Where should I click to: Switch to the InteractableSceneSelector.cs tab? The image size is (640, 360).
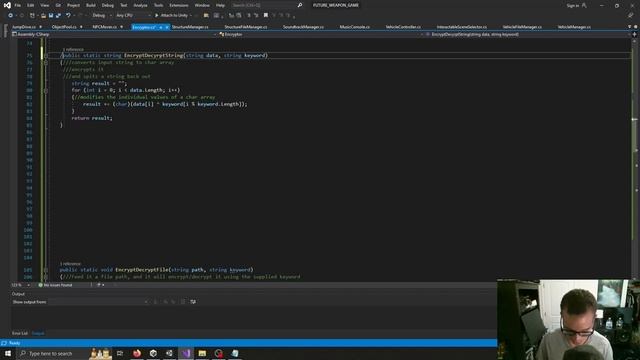[462, 27]
